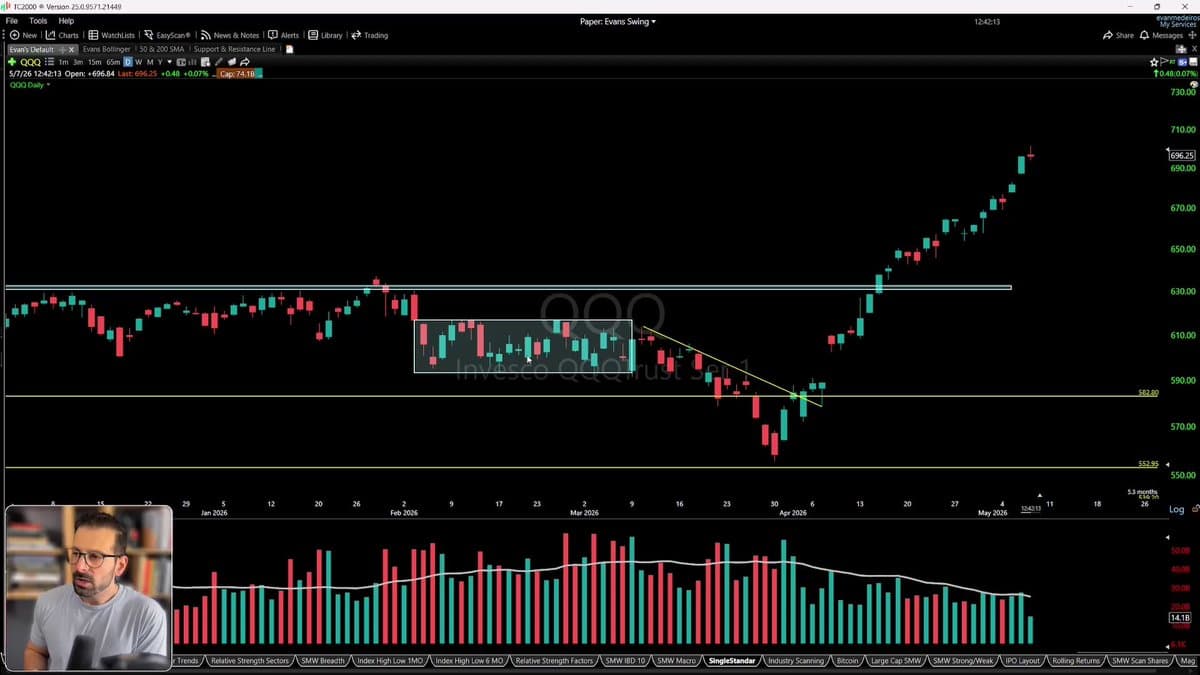Viewport: 1200px width, 675px height.
Task: Click the star favorite icon on chart
Action: pos(1154,62)
